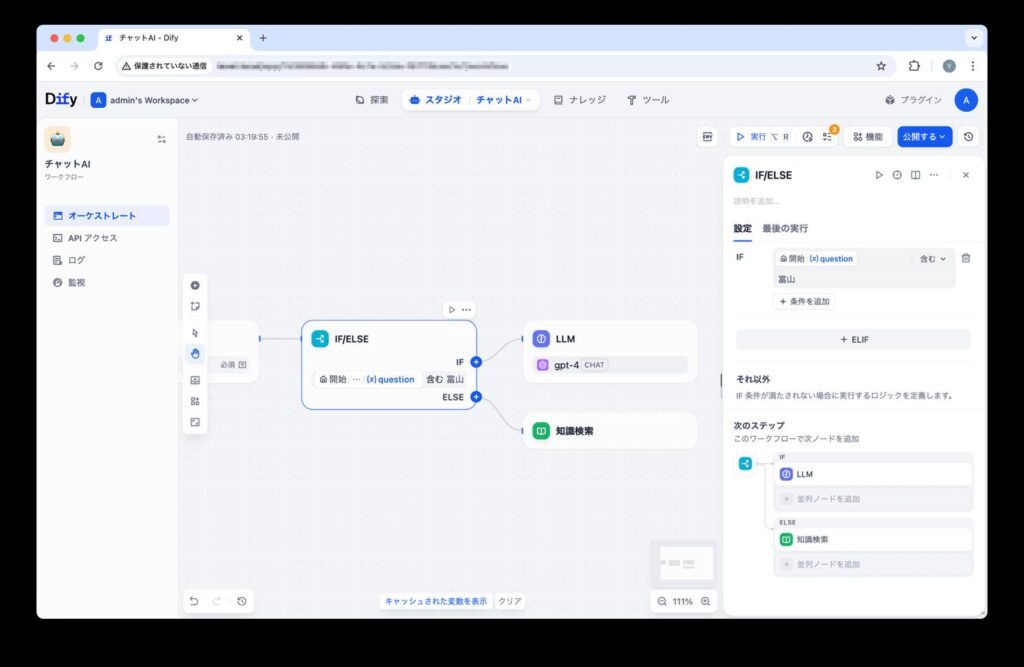This screenshot has width=1024, height=667.
Task: Select the pointer/cursor mode in canvas toolbar
Action: pyautogui.click(x=195, y=332)
